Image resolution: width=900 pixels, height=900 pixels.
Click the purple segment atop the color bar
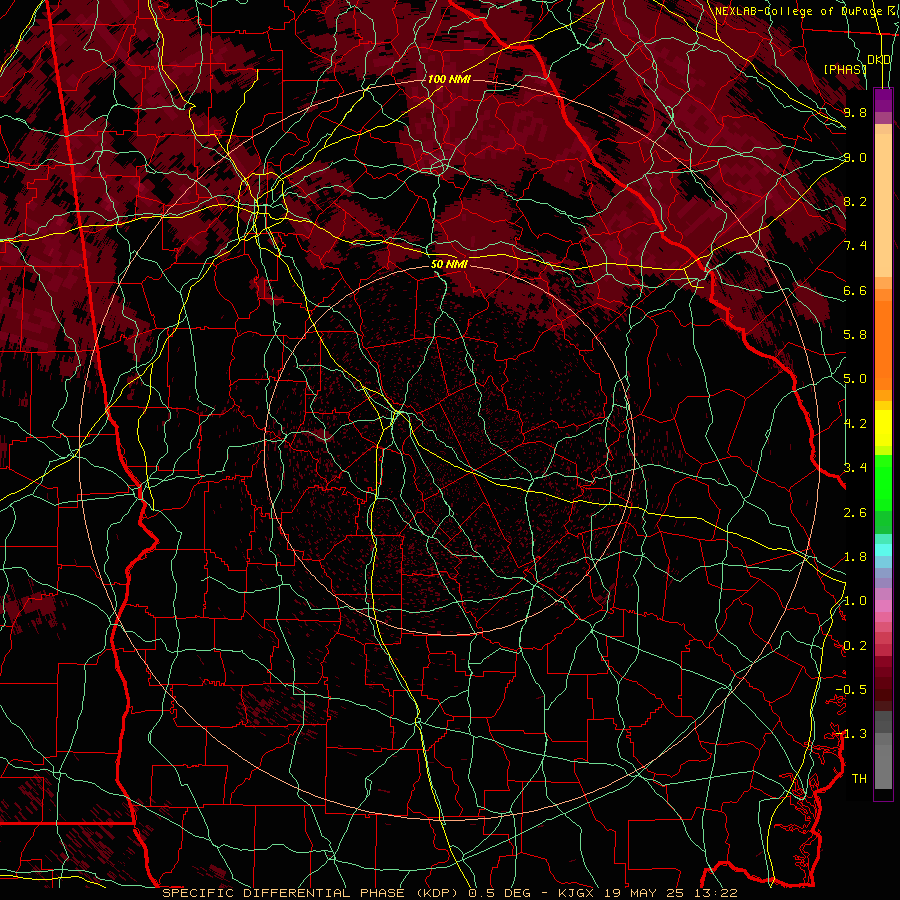tap(883, 100)
